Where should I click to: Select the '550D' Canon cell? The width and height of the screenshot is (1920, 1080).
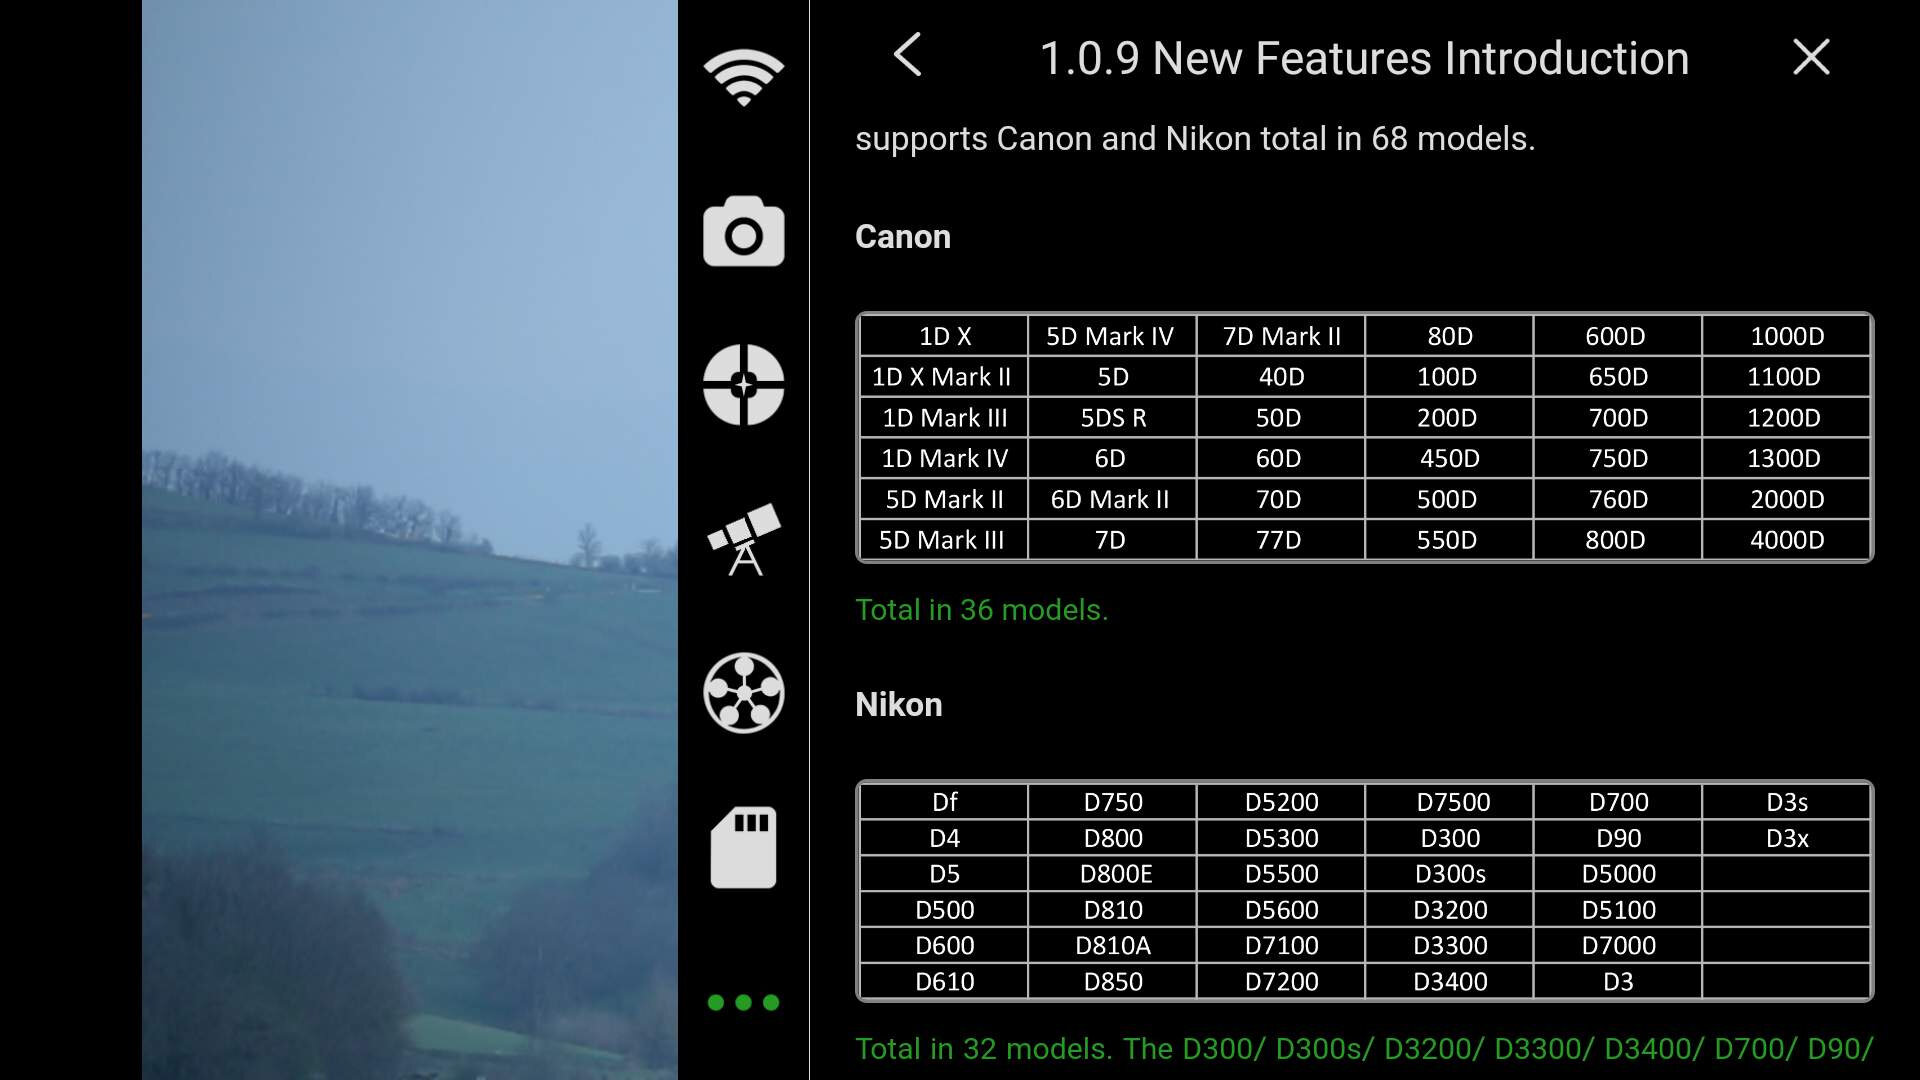click(1449, 540)
